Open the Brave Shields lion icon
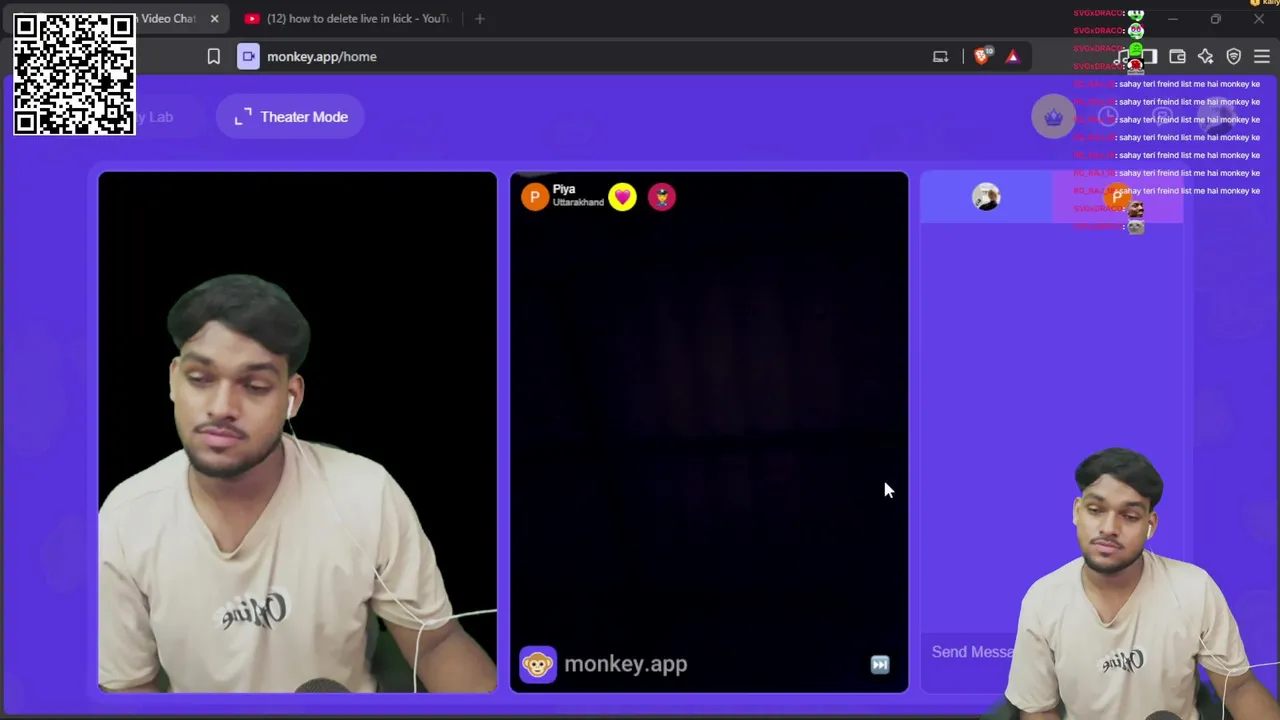 (980, 57)
